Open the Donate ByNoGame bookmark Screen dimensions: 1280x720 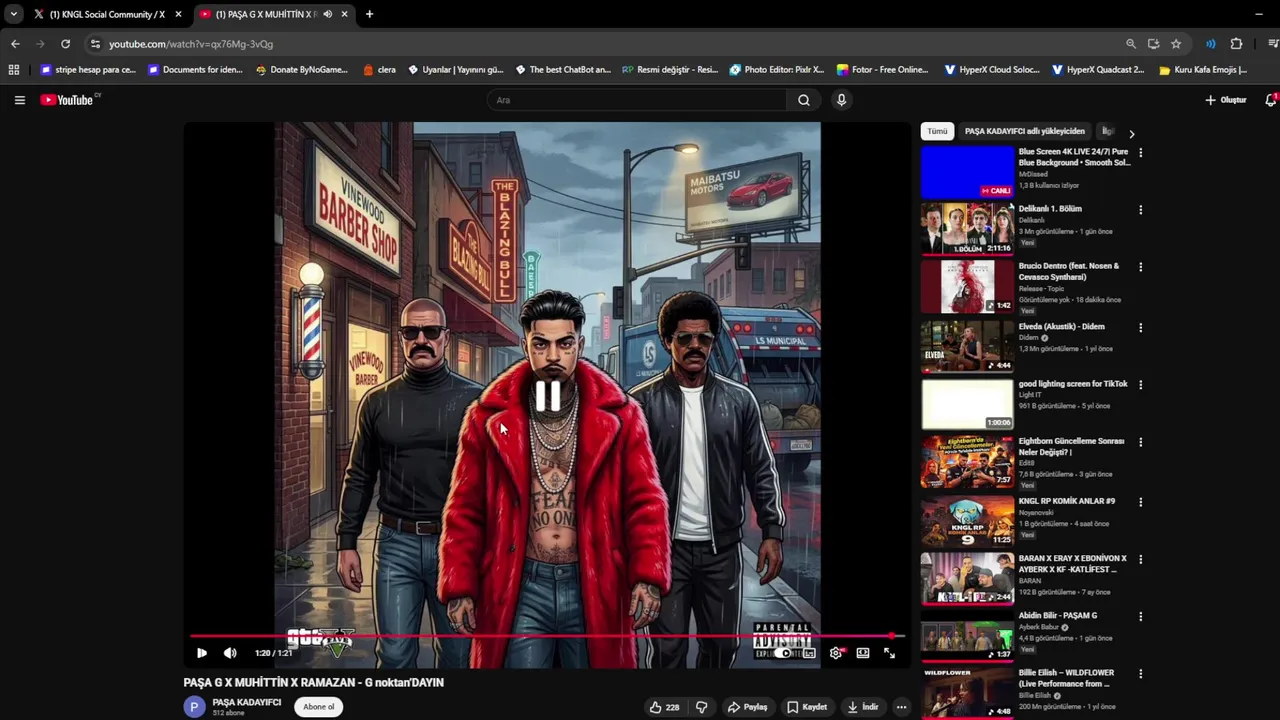coord(302,70)
